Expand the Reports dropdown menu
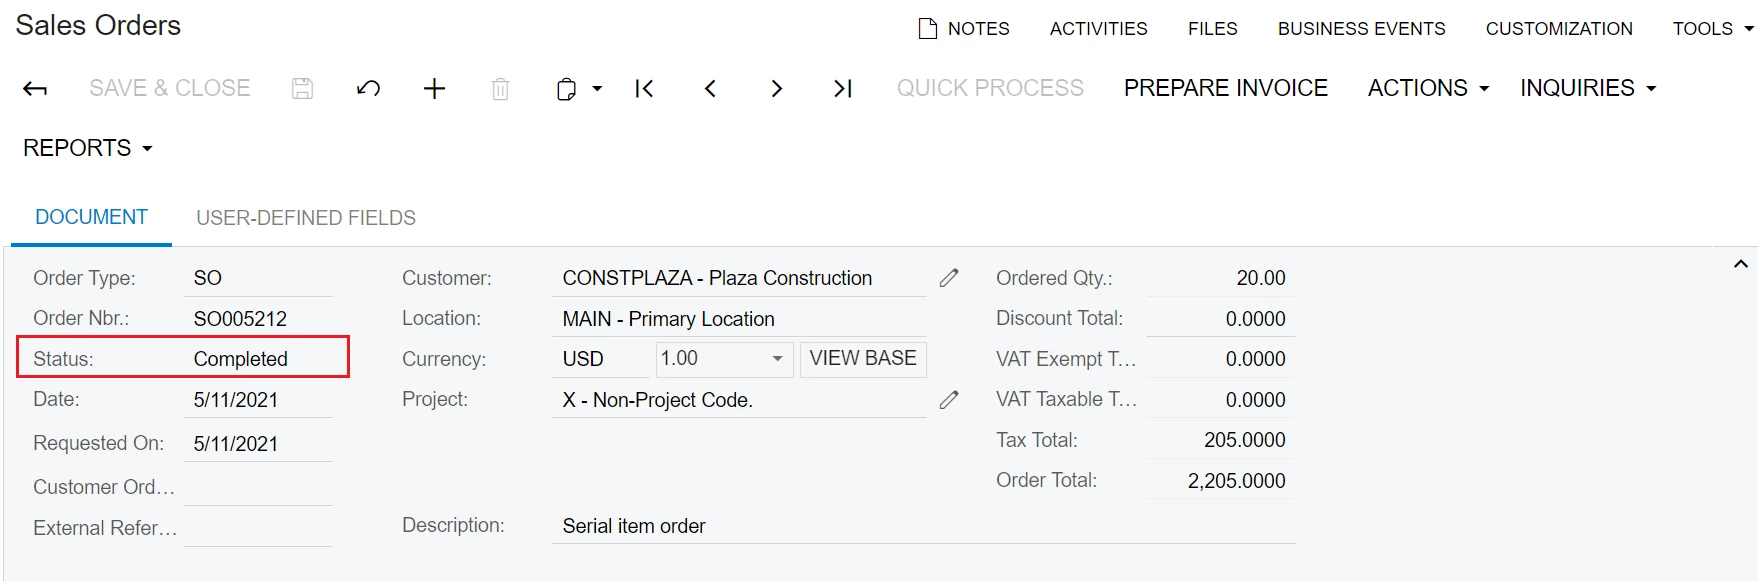This screenshot has height=581, width=1758. click(x=88, y=148)
